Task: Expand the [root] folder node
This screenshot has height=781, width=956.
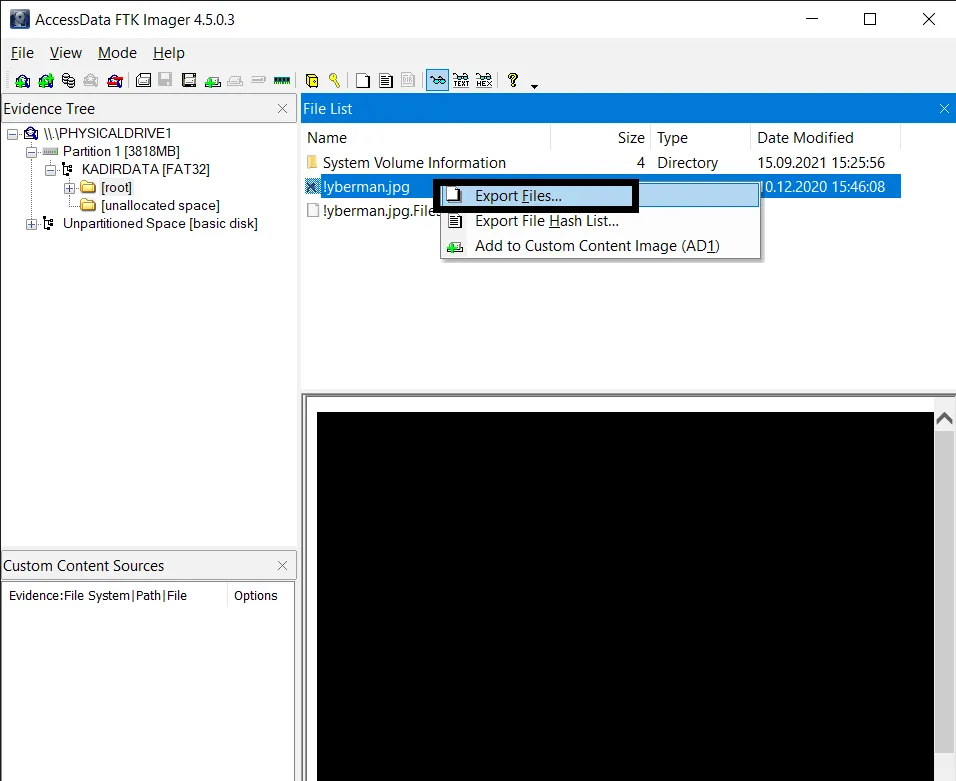Action: 70,188
